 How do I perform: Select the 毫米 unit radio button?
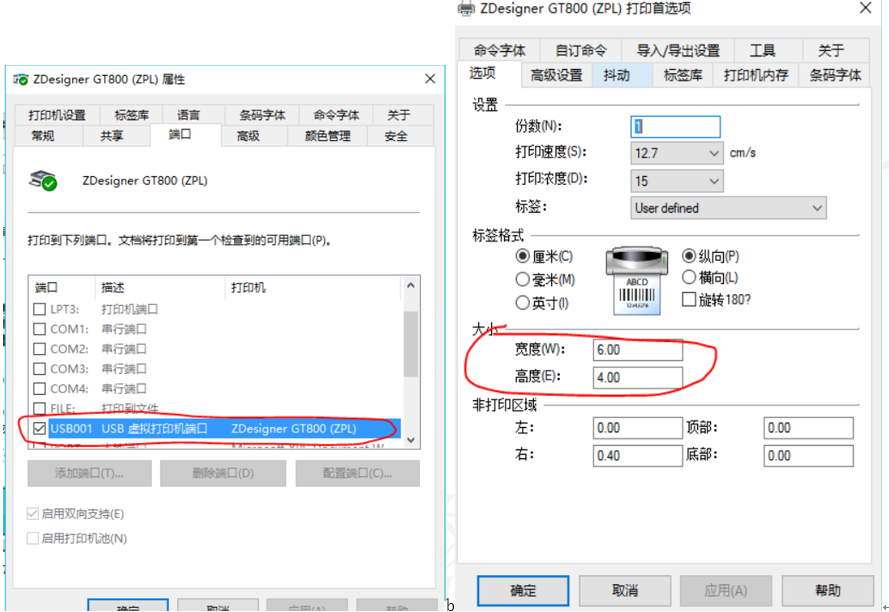click(522, 280)
